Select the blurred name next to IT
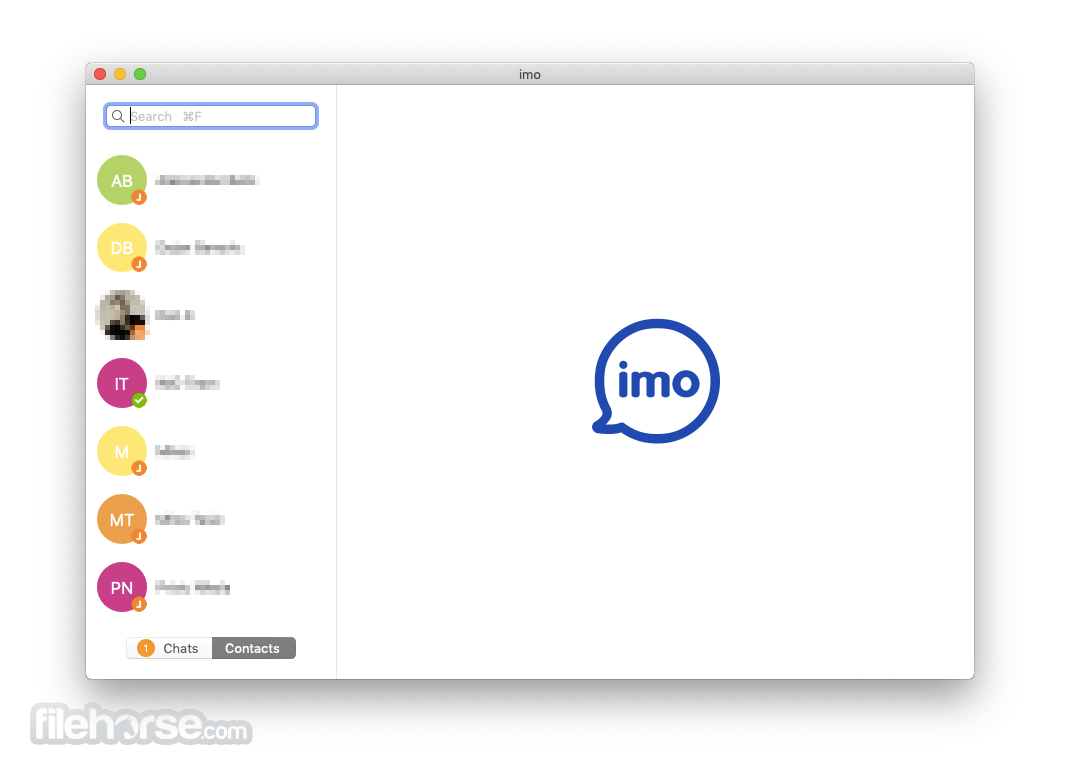The width and height of the screenshot is (1081, 775). pos(188,383)
